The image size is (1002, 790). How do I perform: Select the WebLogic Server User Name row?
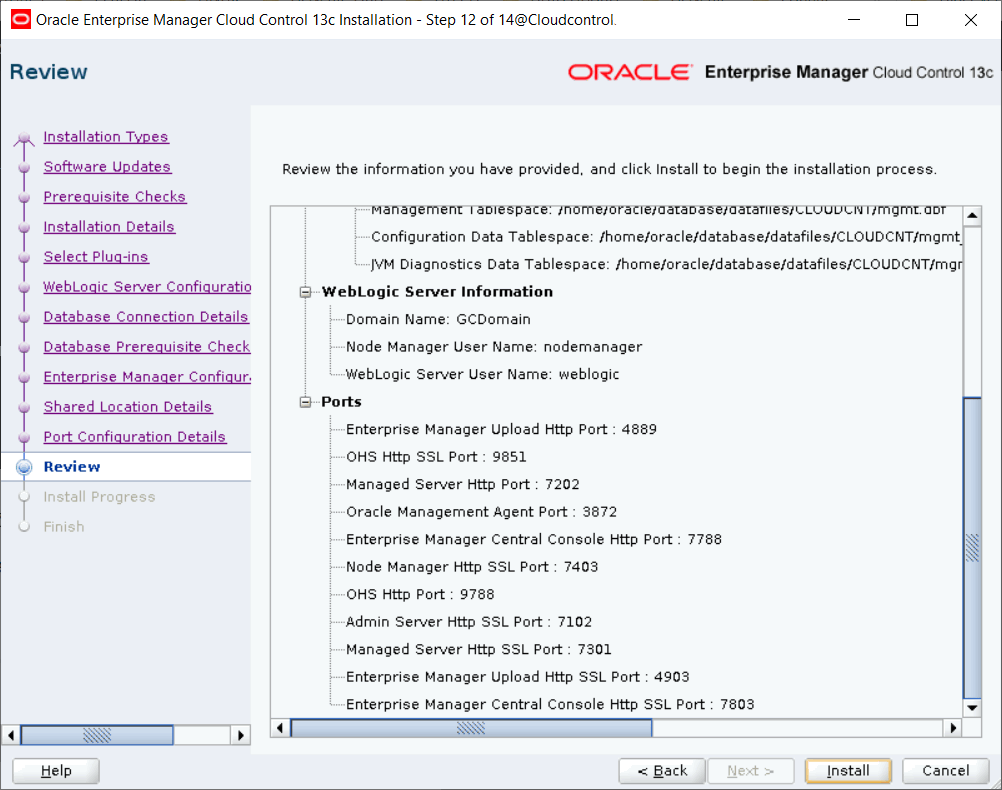[x=482, y=375]
